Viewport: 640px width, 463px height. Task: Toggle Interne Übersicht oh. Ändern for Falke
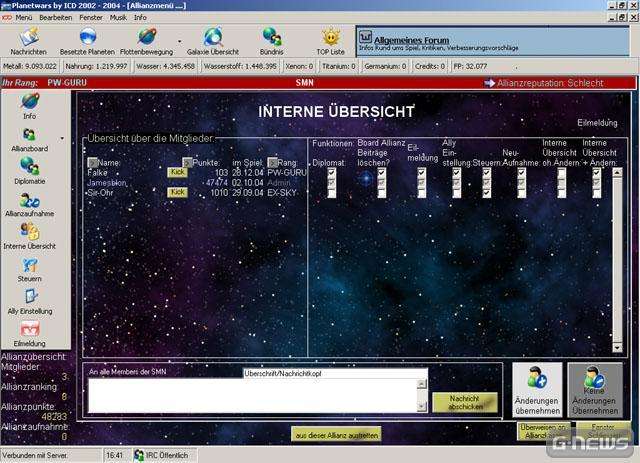pyautogui.click(x=562, y=173)
